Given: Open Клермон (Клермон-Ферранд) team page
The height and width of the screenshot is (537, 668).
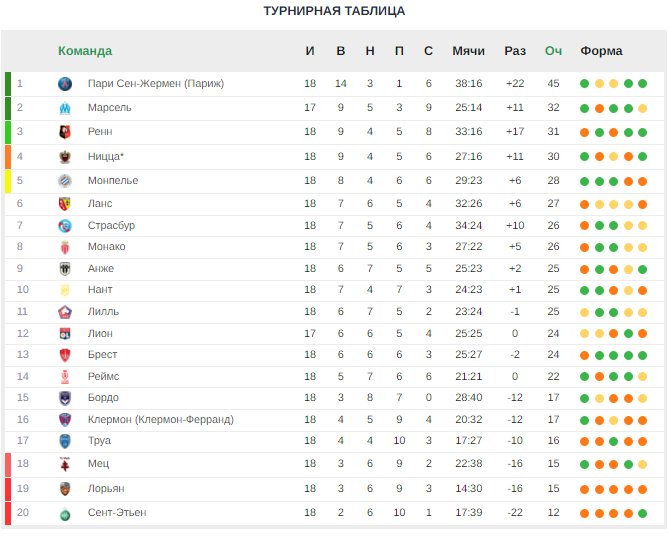Looking at the screenshot, I should tap(161, 419).
